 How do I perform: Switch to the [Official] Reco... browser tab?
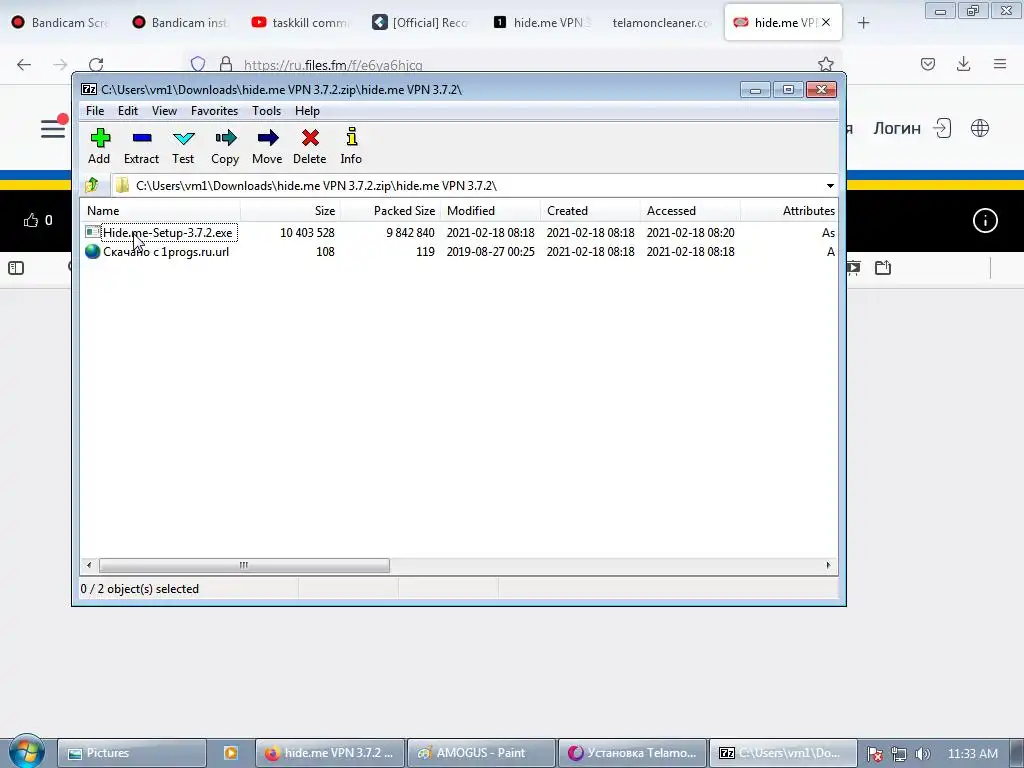(x=421, y=23)
